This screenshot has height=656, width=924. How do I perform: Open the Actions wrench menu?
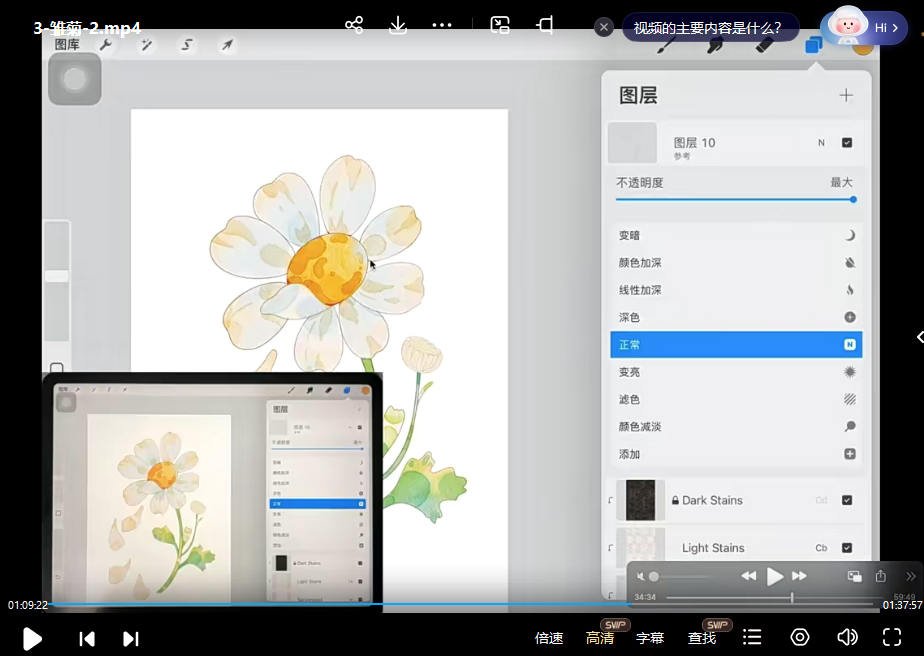105,45
